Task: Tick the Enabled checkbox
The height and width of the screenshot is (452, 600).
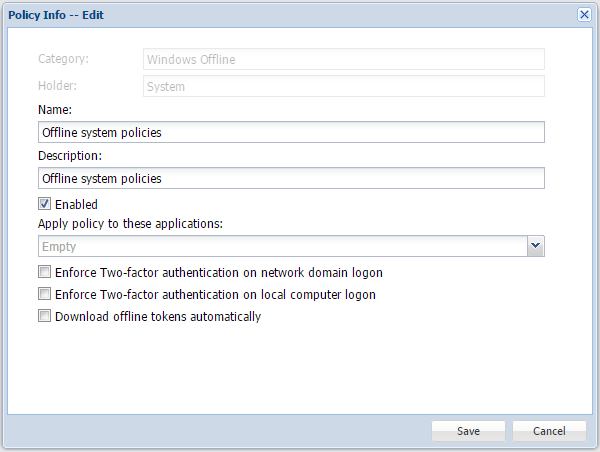Action: click(45, 205)
